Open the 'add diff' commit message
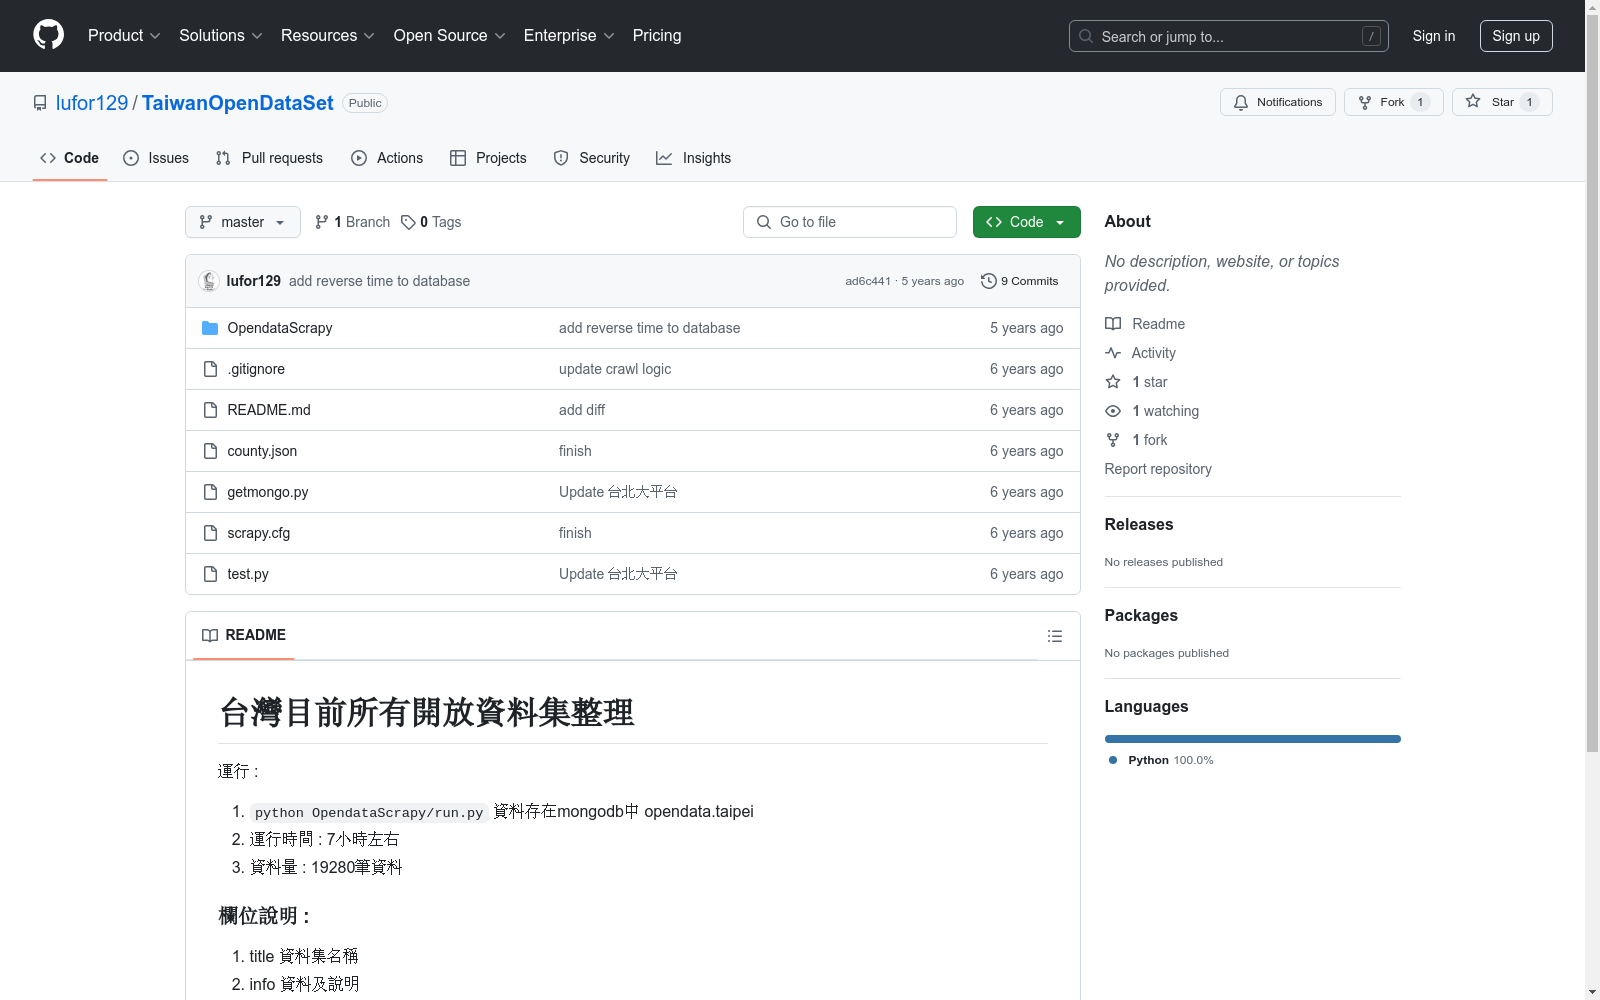The width and height of the screenshot is (1600, 1000). point(582,410)
